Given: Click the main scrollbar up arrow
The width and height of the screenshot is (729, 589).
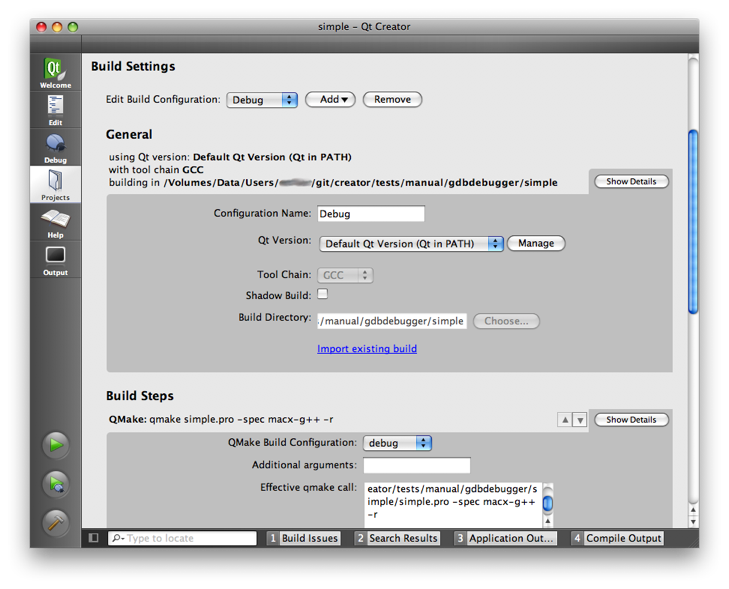Looking at the screenshot, I should coord(693,510).
